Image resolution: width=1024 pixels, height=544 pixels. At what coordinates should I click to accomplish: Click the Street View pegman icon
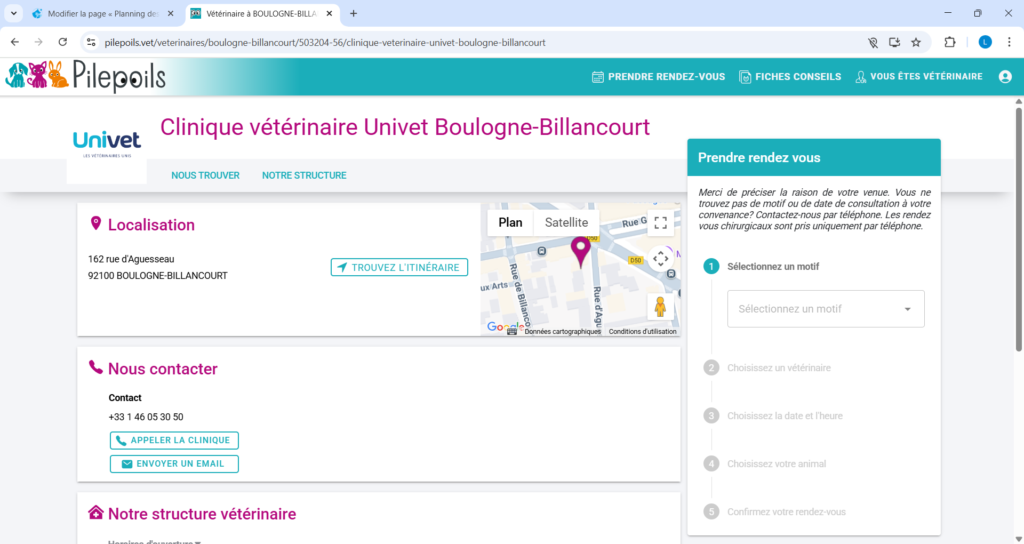point(660,306)
